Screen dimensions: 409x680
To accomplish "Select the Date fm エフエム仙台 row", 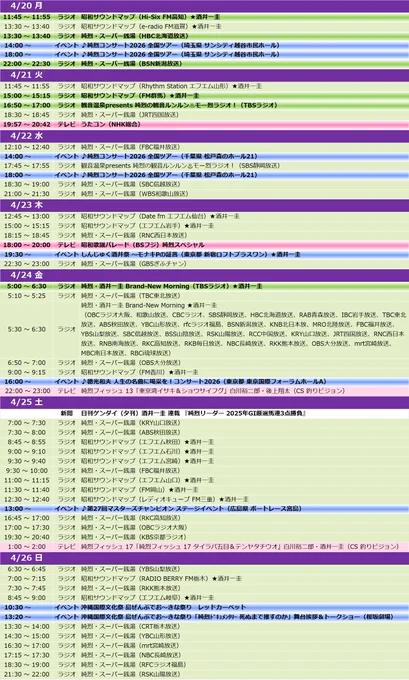I will (x=204, y=216).
